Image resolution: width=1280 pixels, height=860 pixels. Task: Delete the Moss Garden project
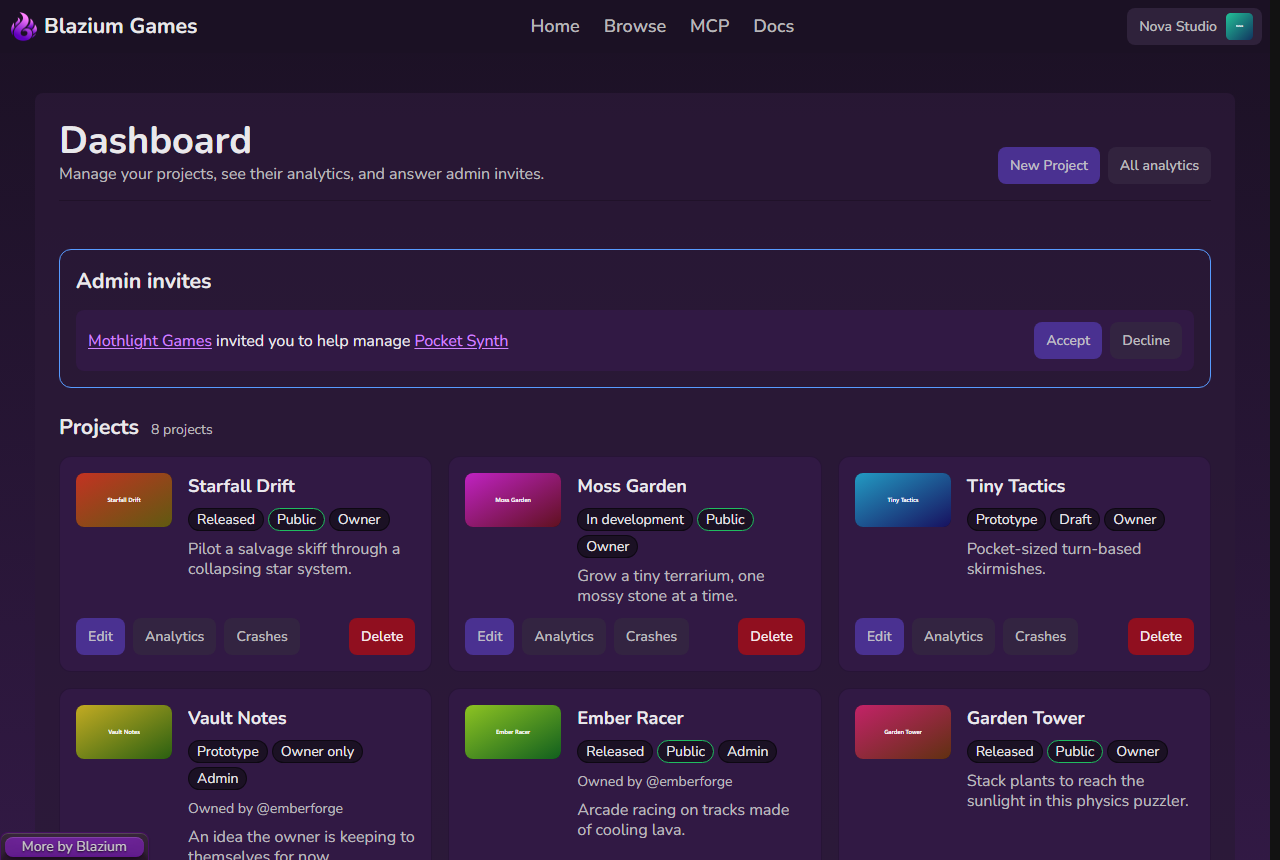(771, 636)
